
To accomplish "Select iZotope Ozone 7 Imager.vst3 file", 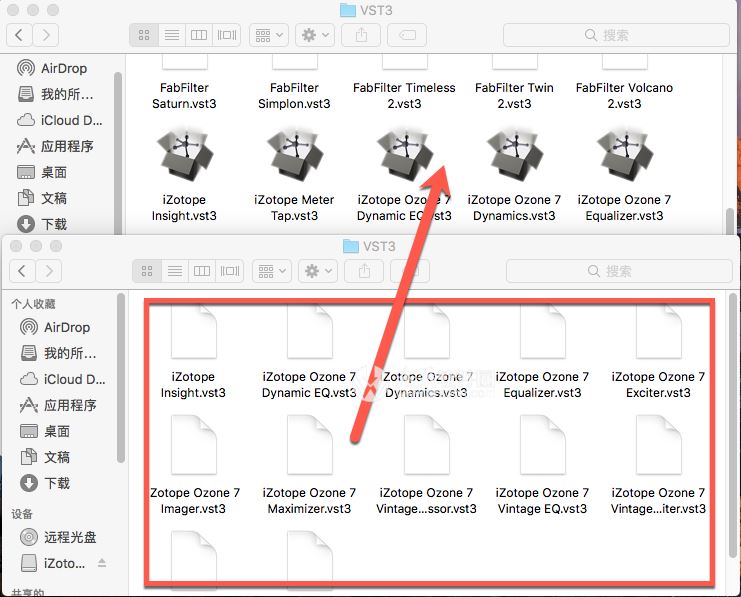I will (x=194, y=466).
